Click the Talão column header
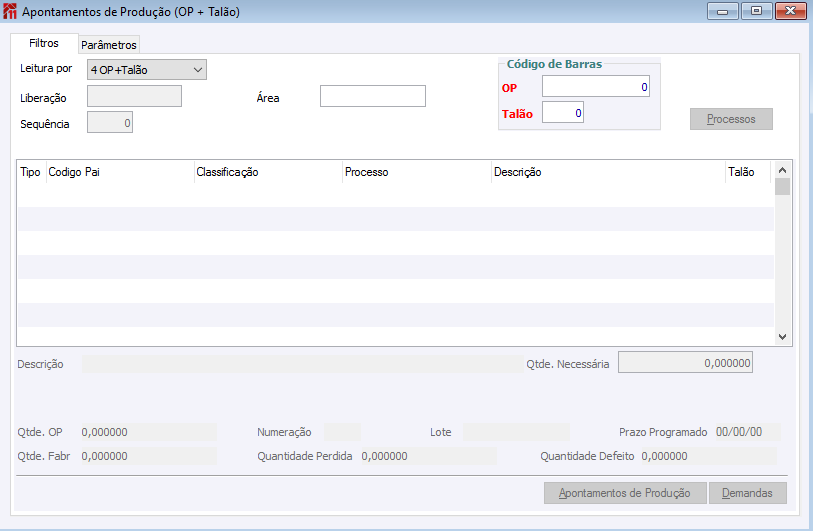Viewport: 813px width, 531px height. (x=748, y=172)
